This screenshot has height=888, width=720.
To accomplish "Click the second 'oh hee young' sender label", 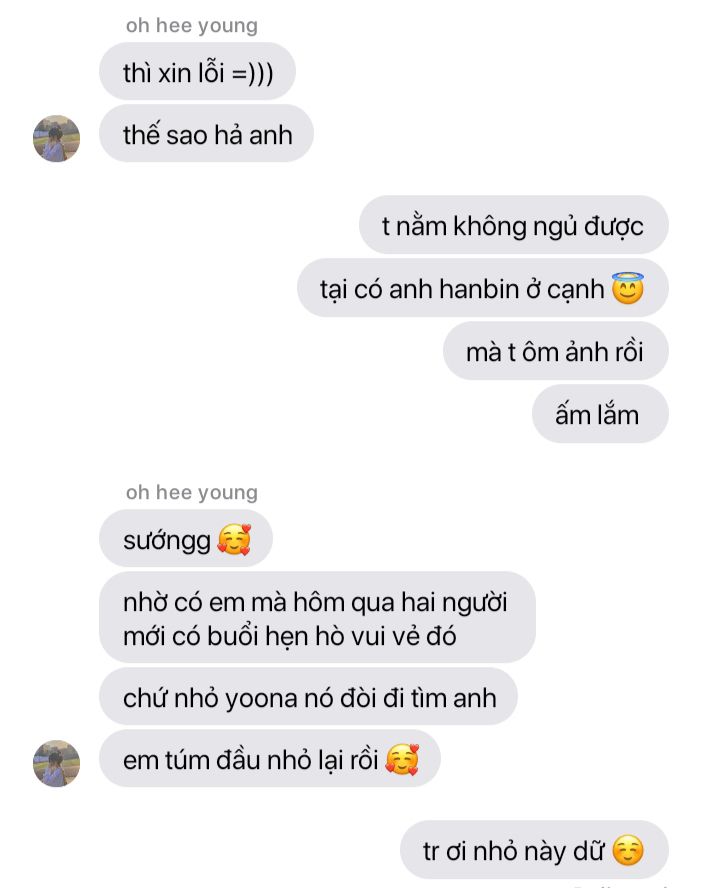I will [191, 493].
